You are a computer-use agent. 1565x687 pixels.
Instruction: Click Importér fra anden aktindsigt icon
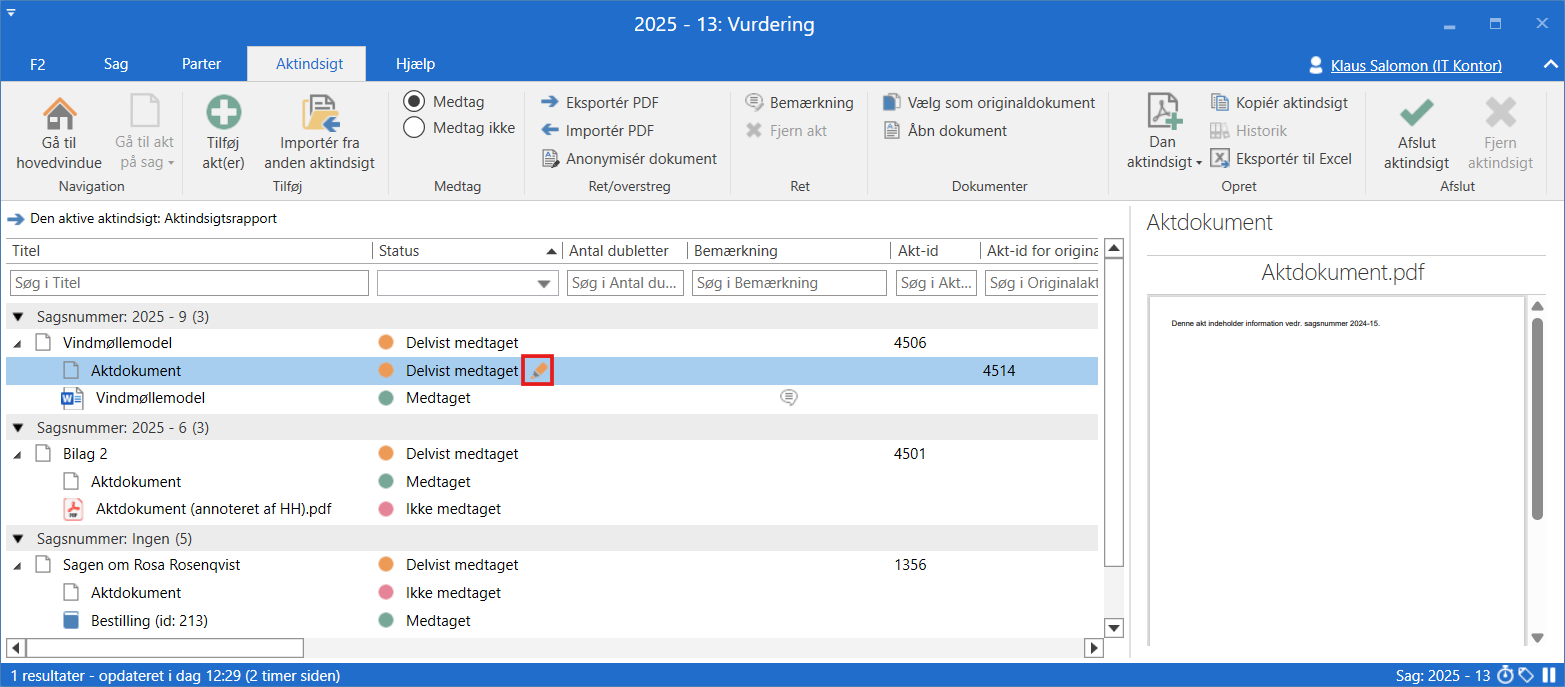click(x=320, y=113)
